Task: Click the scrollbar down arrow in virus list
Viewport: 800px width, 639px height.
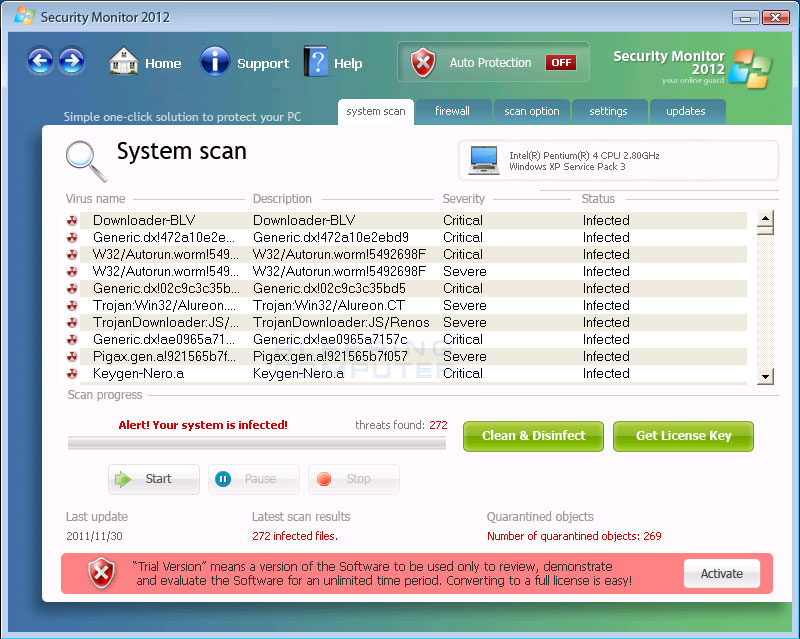Action: point(765,377)
